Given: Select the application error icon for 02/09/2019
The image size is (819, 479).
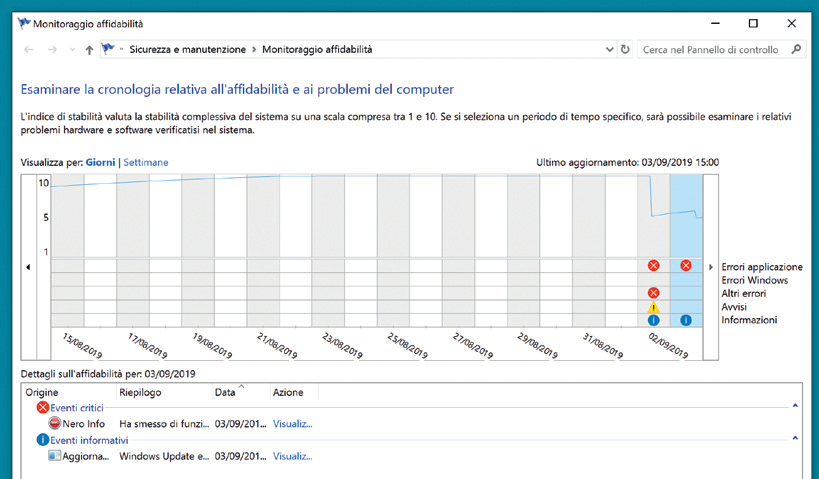Looking at the screenshot, I should pos(653,265).
